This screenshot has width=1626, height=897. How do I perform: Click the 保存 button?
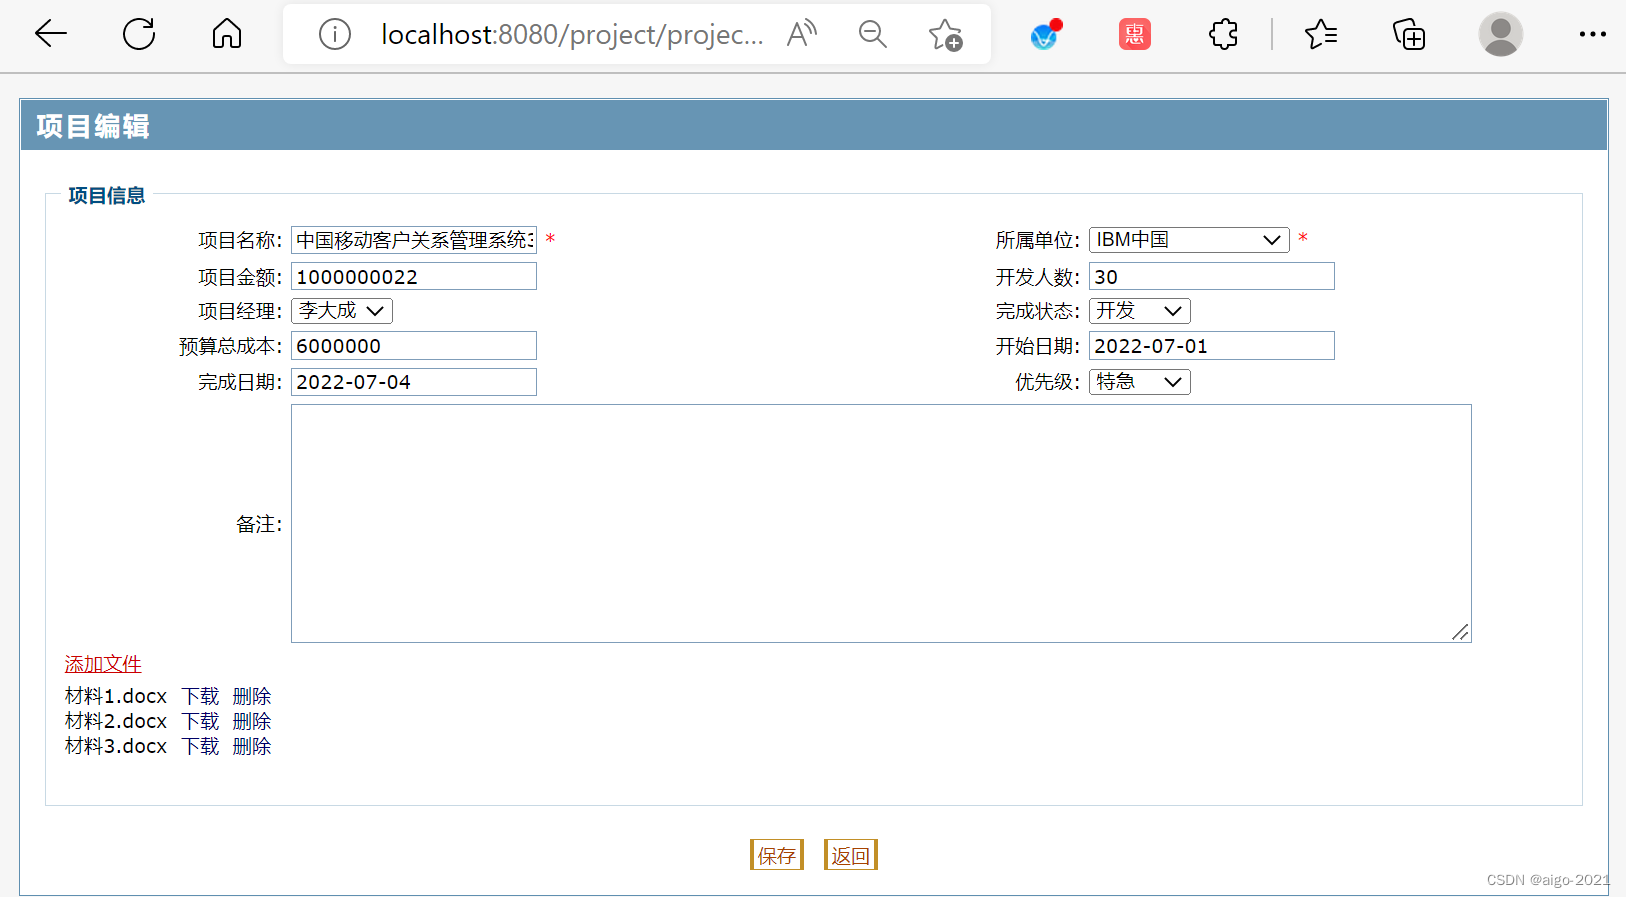(777, 855)
